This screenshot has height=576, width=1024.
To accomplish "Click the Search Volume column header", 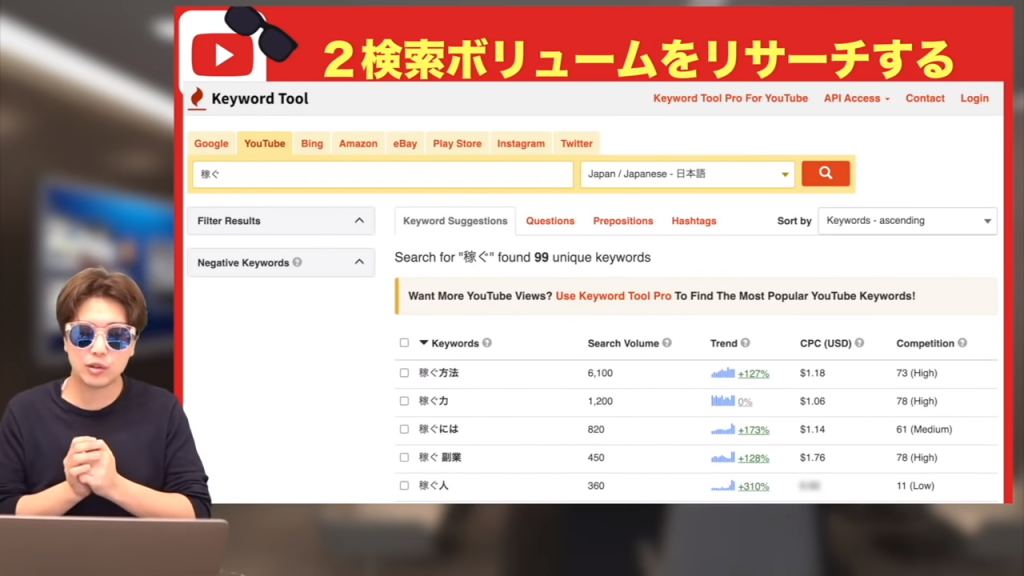I will [x=623, y=343].
